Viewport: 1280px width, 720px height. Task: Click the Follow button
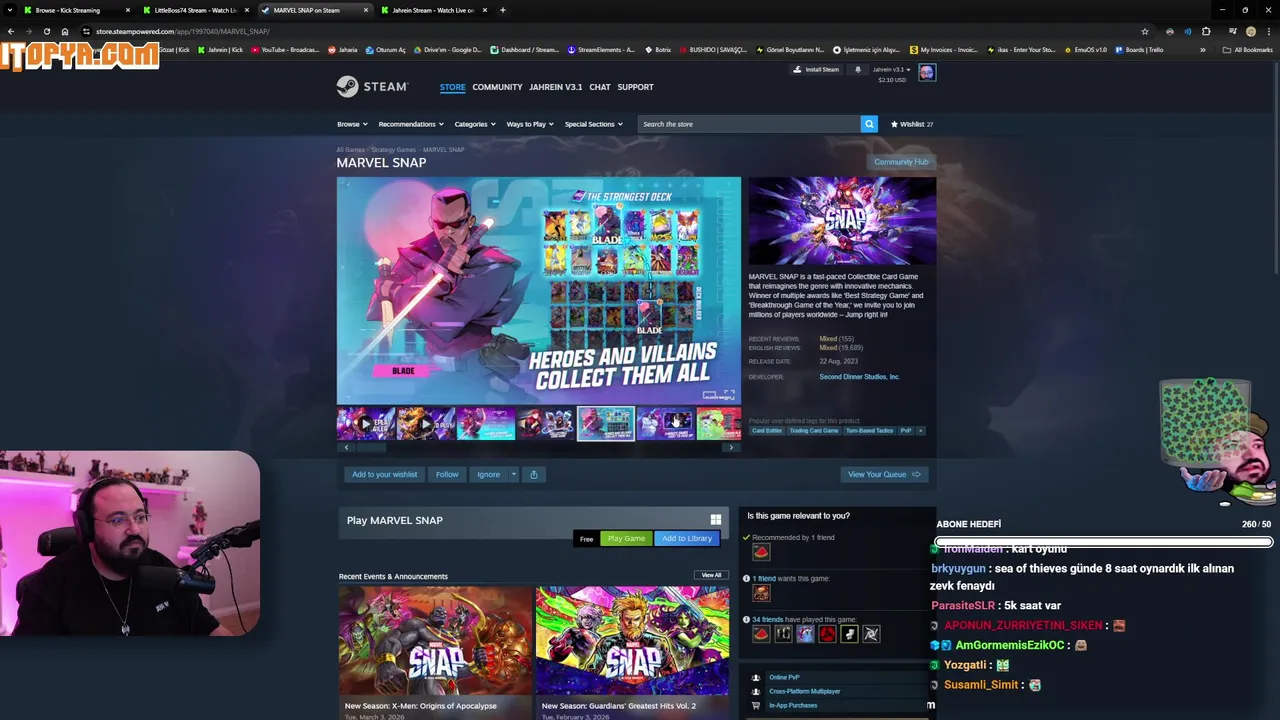[447, 474]
